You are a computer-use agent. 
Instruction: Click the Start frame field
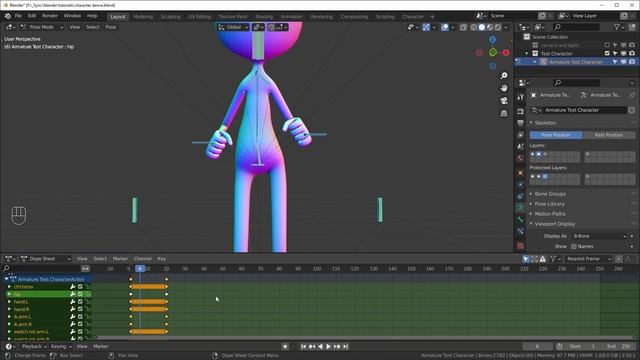pyautogui.click(x=583, y=347)
